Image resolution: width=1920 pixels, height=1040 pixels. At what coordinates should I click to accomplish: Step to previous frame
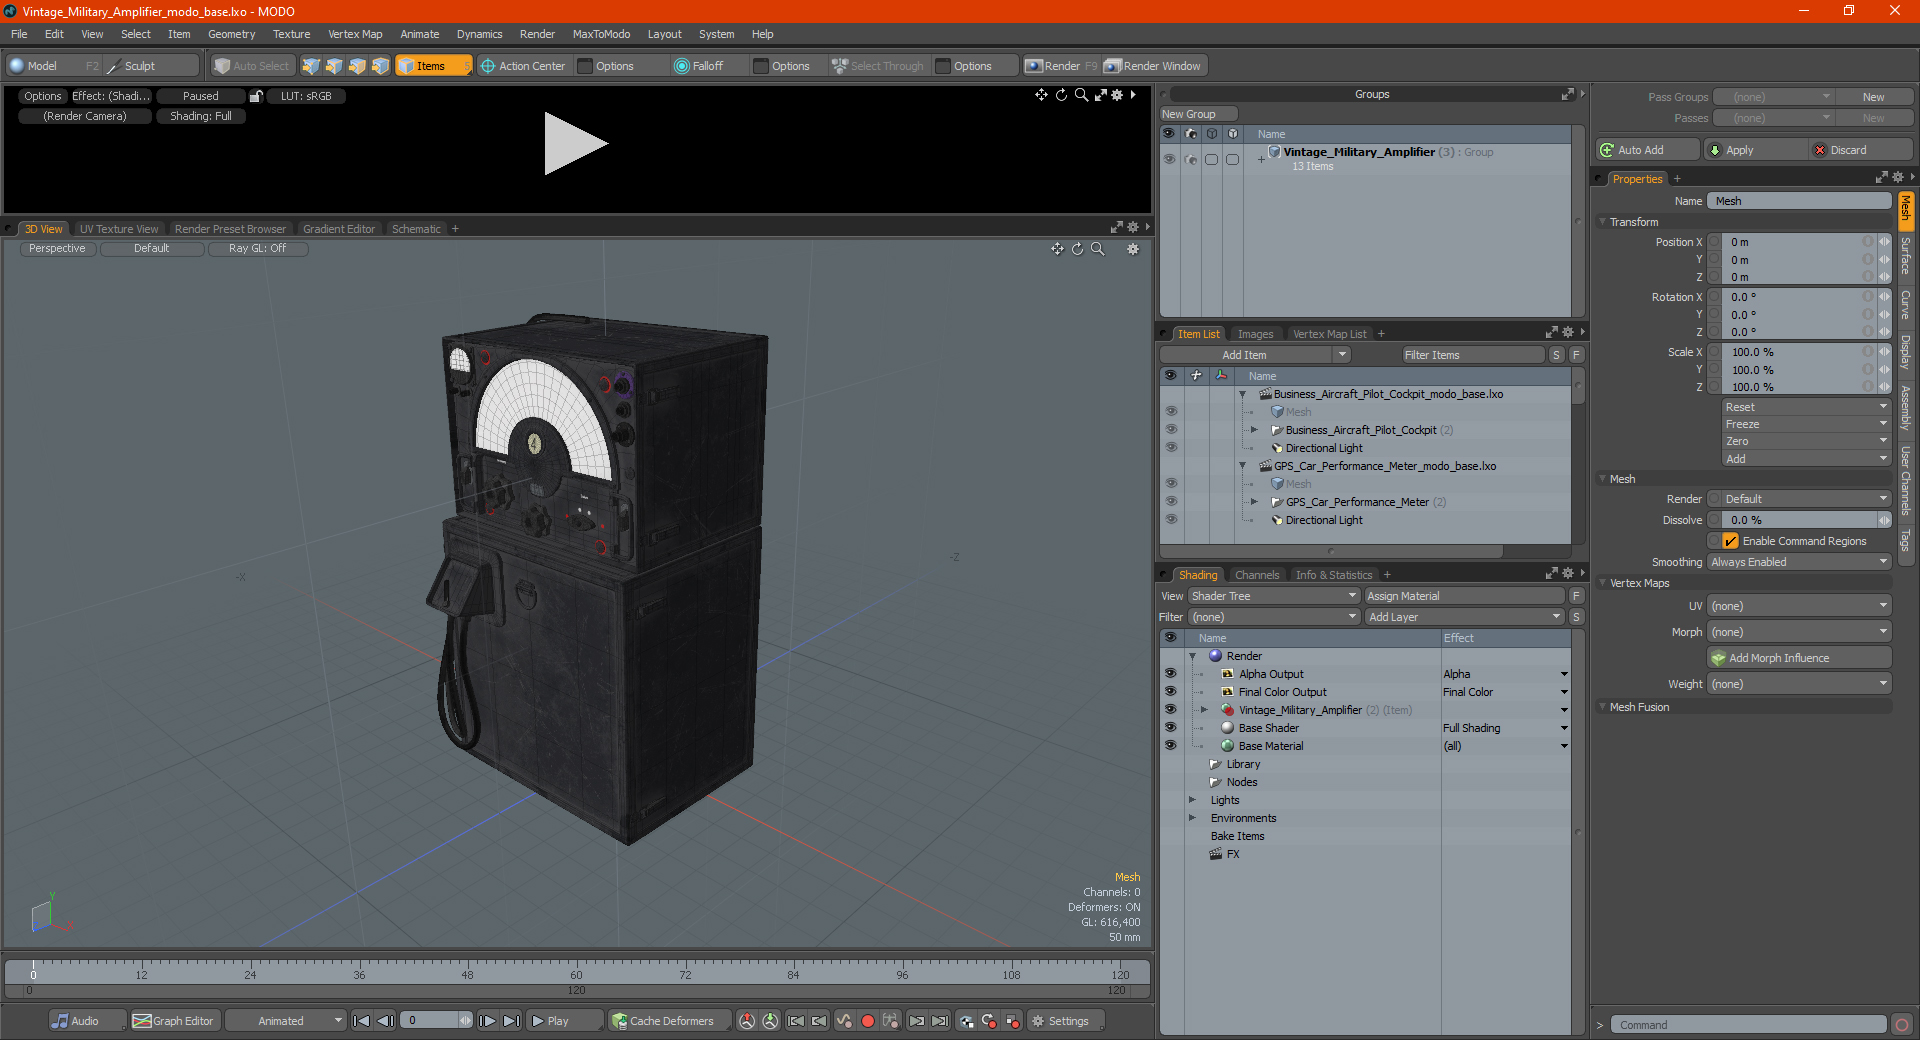385,1021
